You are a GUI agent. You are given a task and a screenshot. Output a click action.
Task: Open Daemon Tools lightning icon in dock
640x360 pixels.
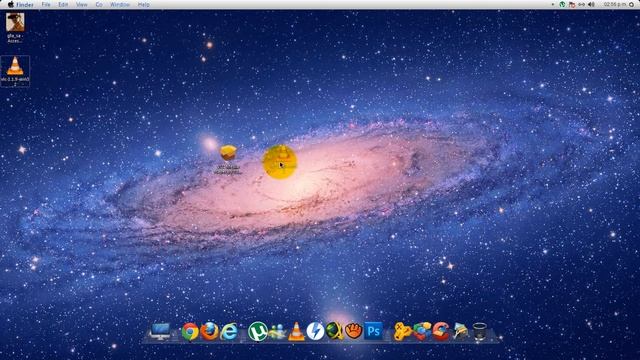point(315,331)
